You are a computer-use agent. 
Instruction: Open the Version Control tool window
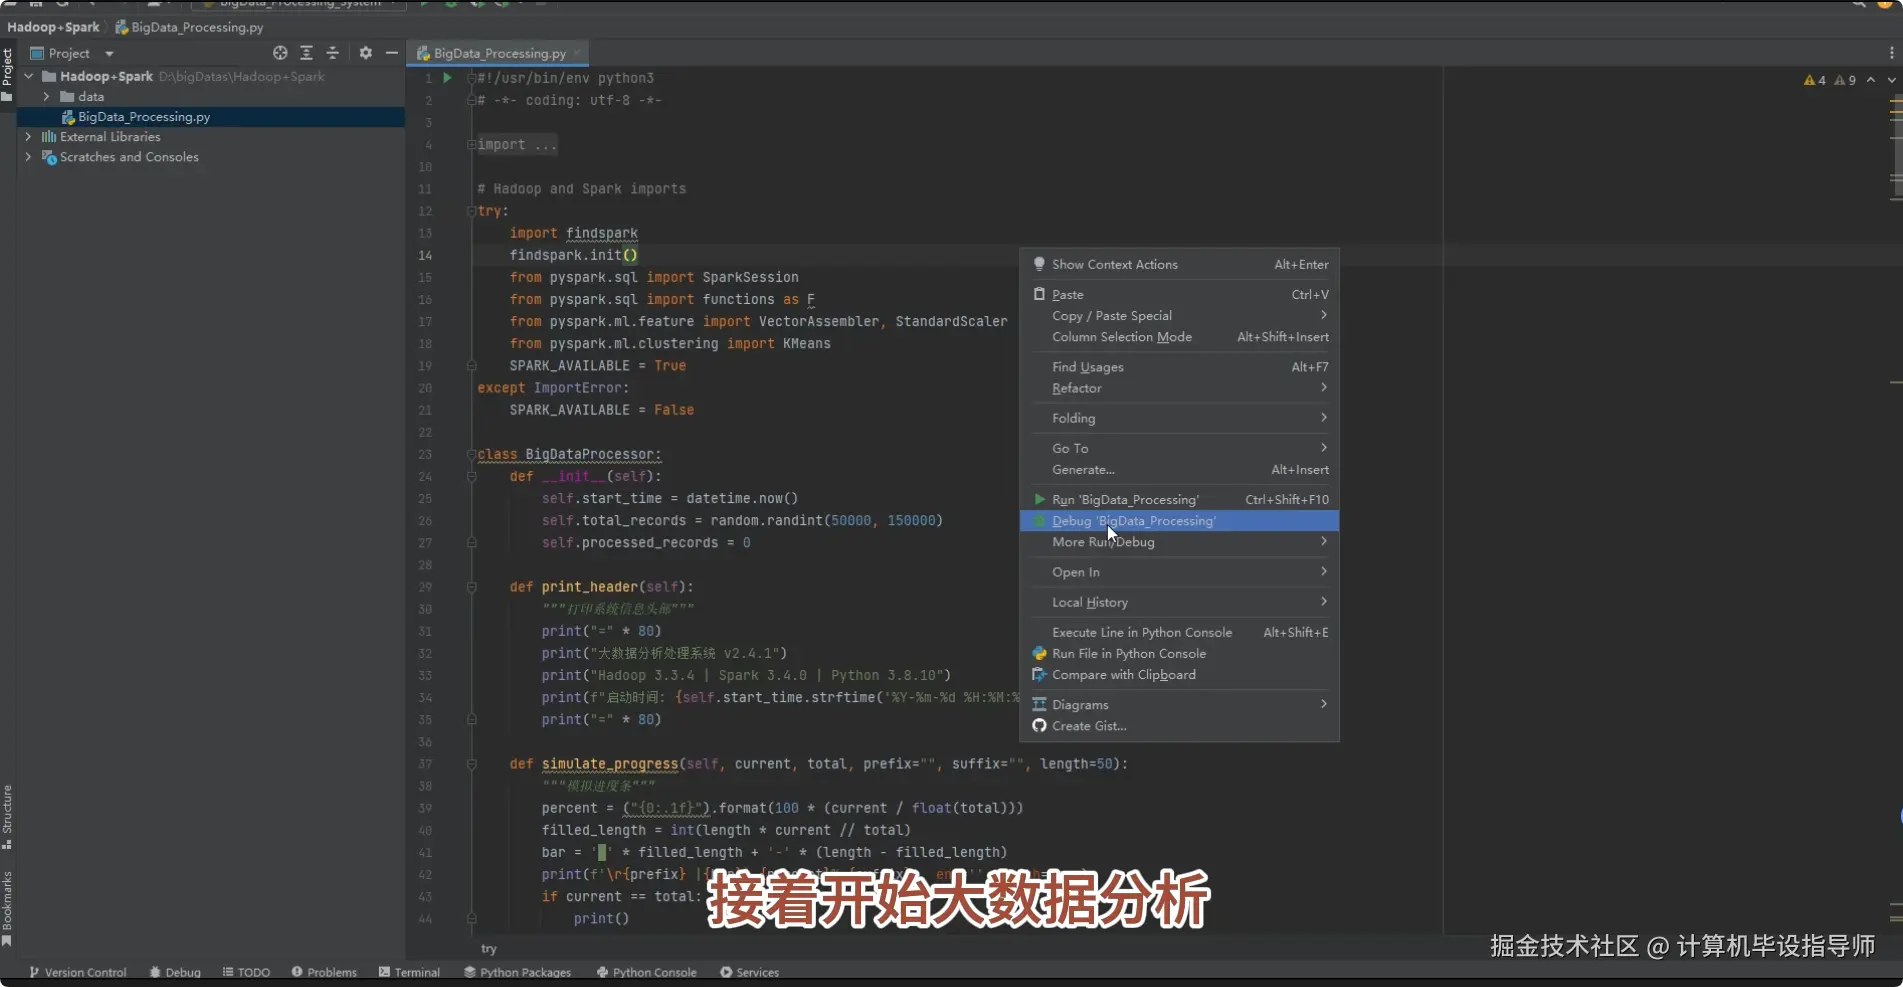78,972
